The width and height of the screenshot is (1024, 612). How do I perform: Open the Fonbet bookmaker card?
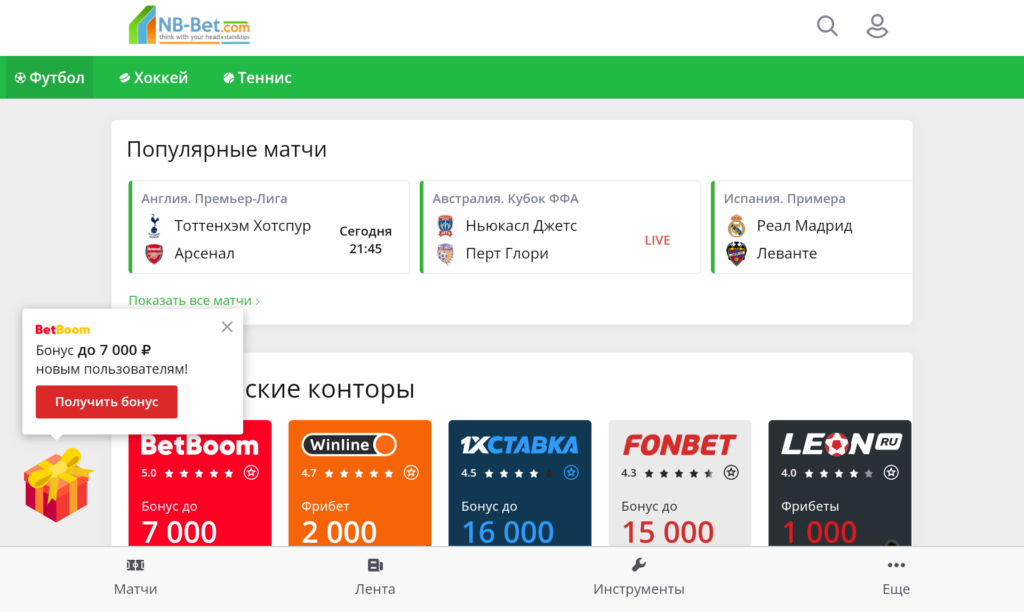(x=680, y=483)
